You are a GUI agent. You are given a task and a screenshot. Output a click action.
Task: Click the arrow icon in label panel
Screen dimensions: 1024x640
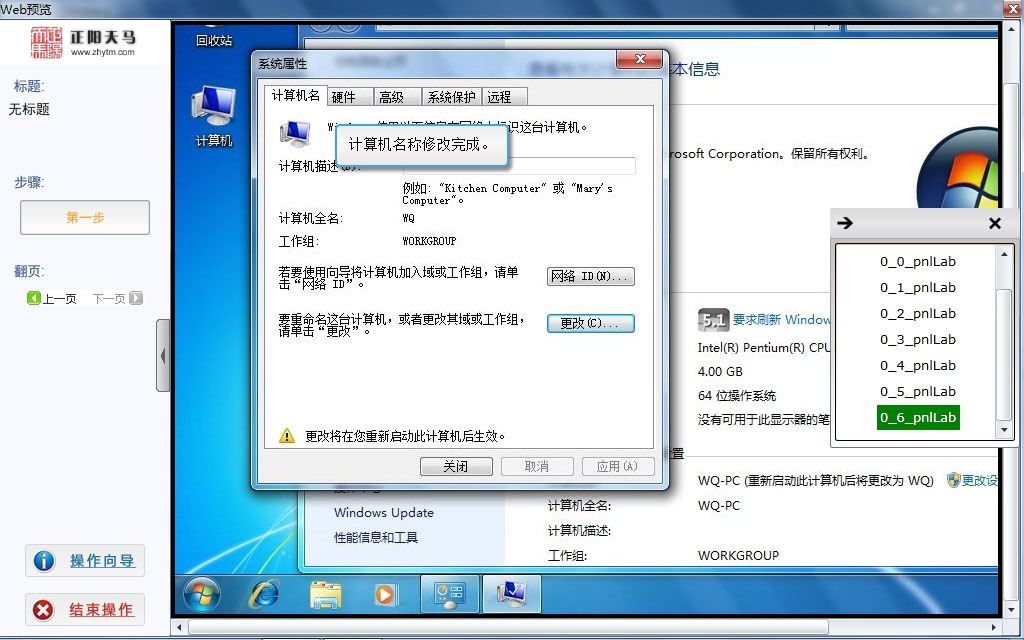tap(845, 223)
